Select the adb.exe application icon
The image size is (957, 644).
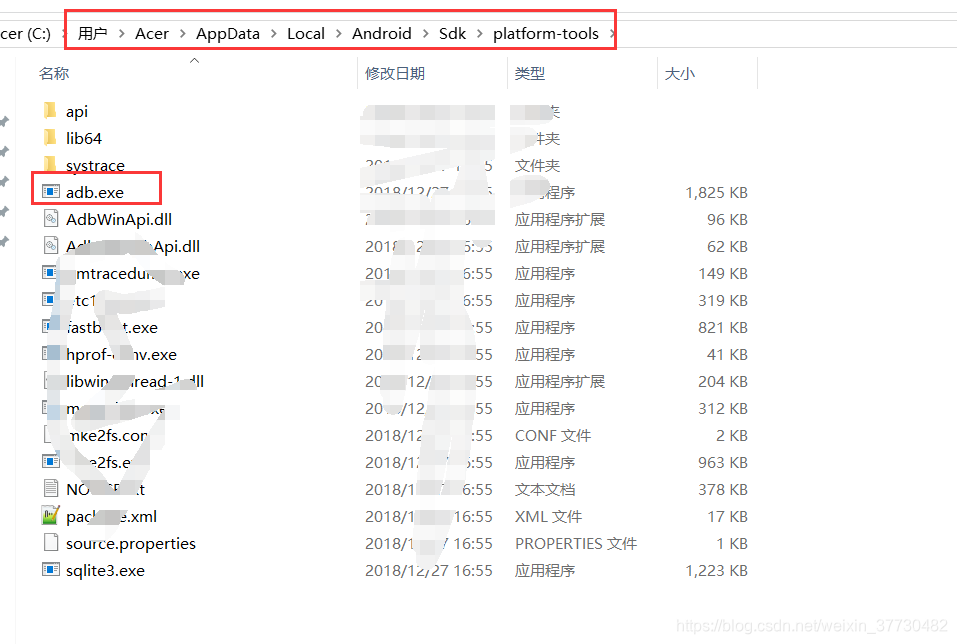[x=51, y=192]
